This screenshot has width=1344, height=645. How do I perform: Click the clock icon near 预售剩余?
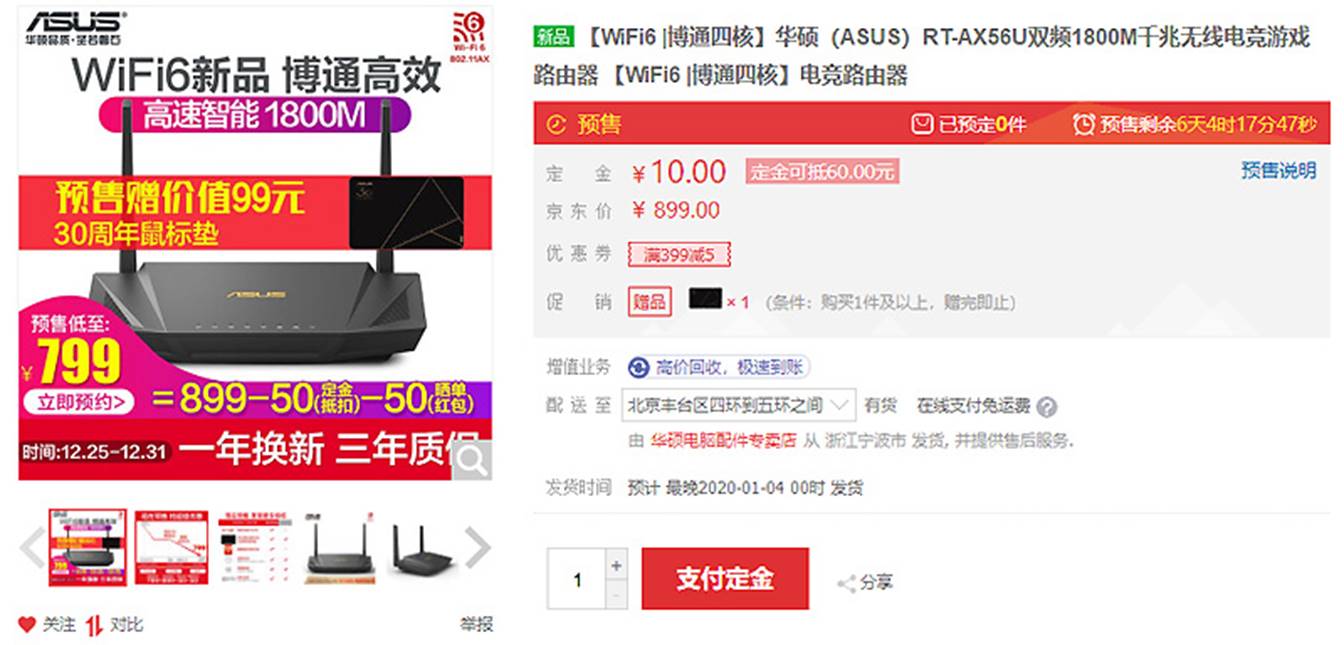click(1083, 123)
